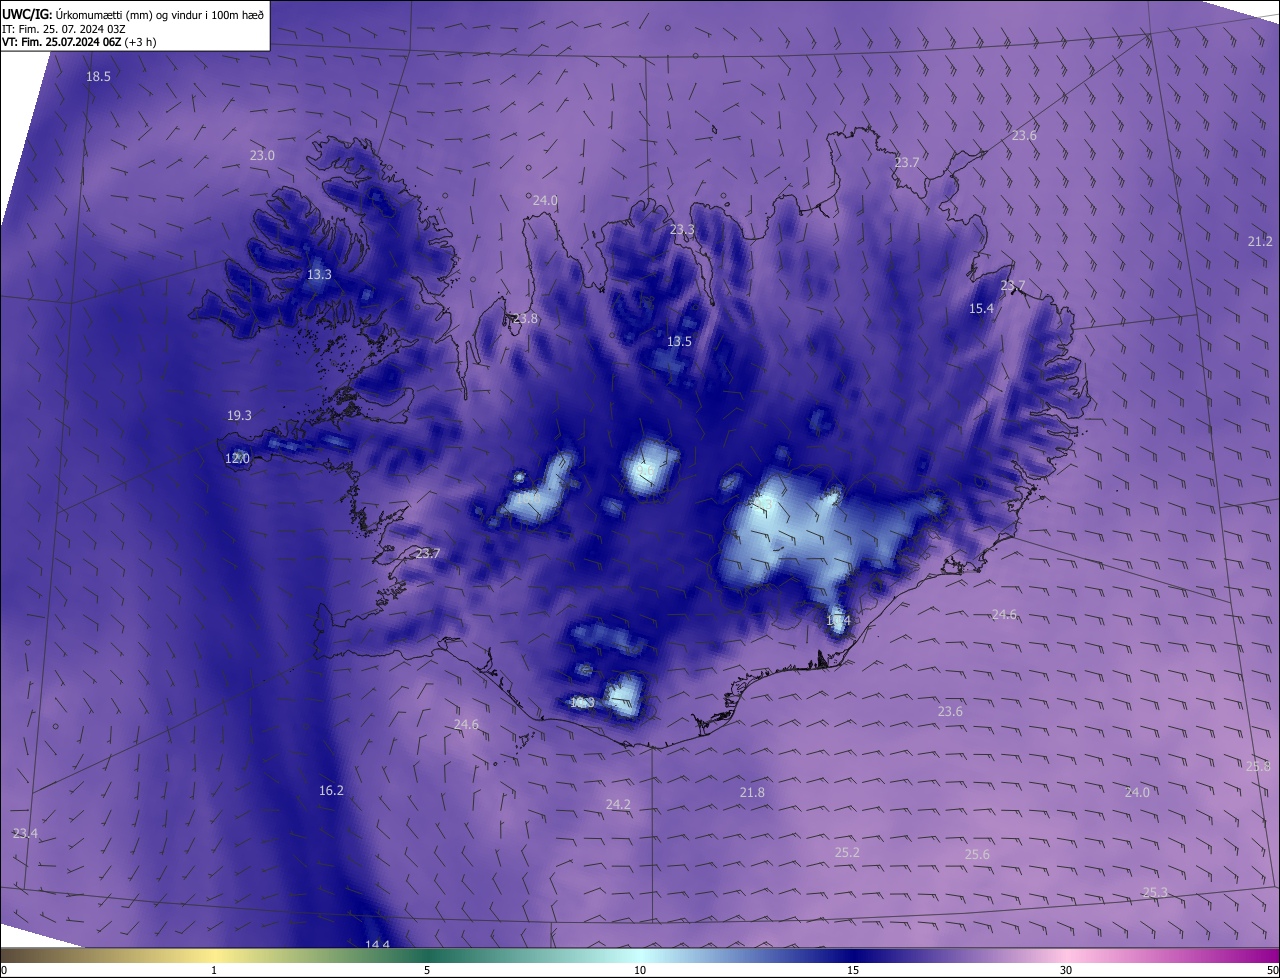Select the map value 18.5
Screen dimensions: 1280x978
tap(98, 77)
